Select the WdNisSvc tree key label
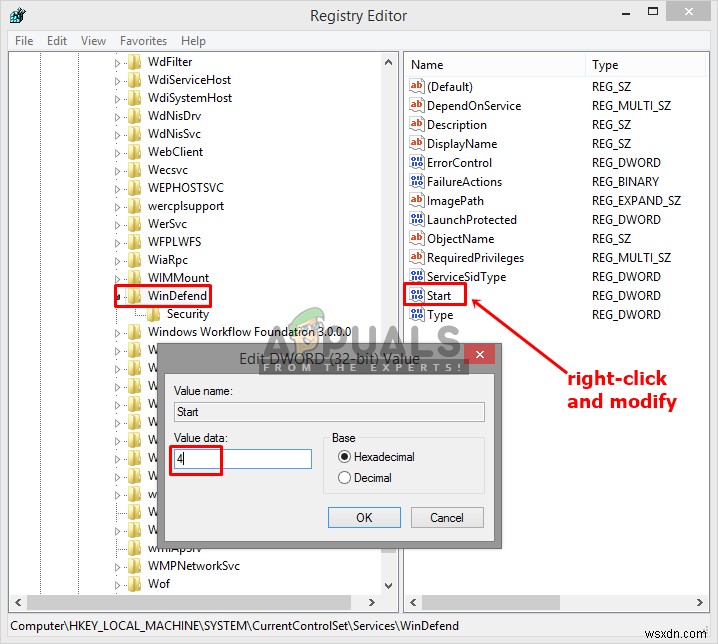Screen dimensions: 718x644 (x=174, y=134)
